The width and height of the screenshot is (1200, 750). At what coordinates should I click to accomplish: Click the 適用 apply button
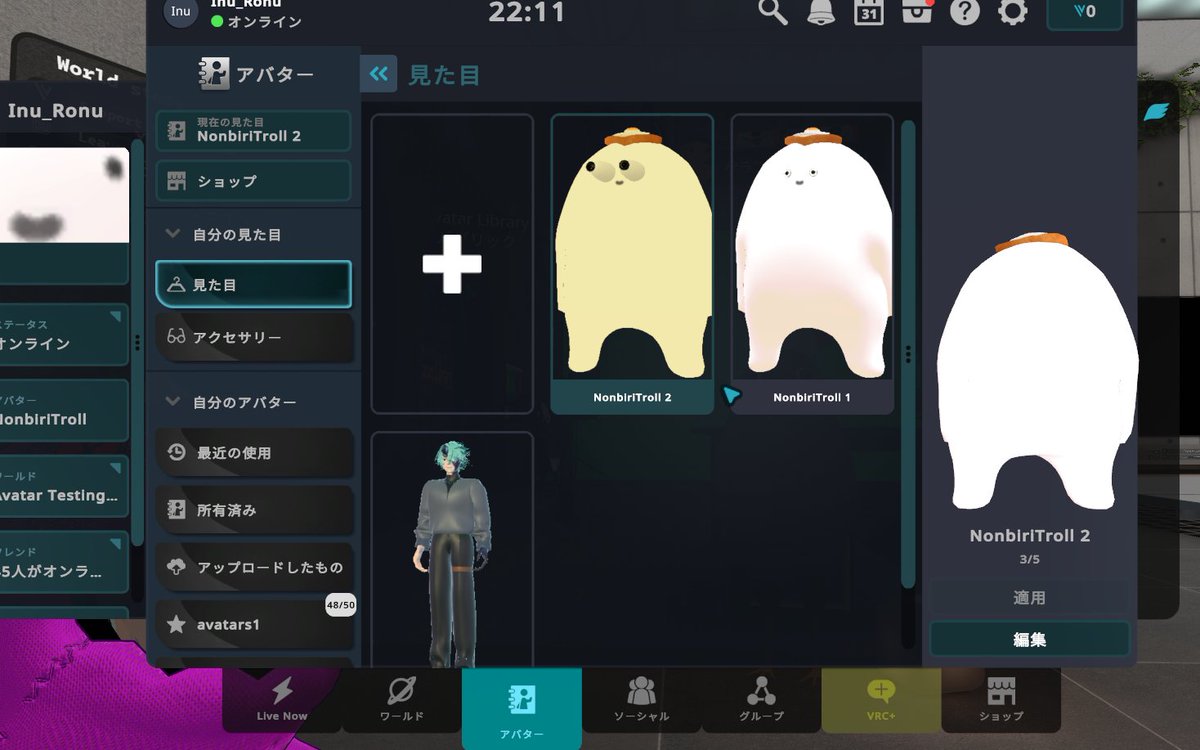(1029, 597)
